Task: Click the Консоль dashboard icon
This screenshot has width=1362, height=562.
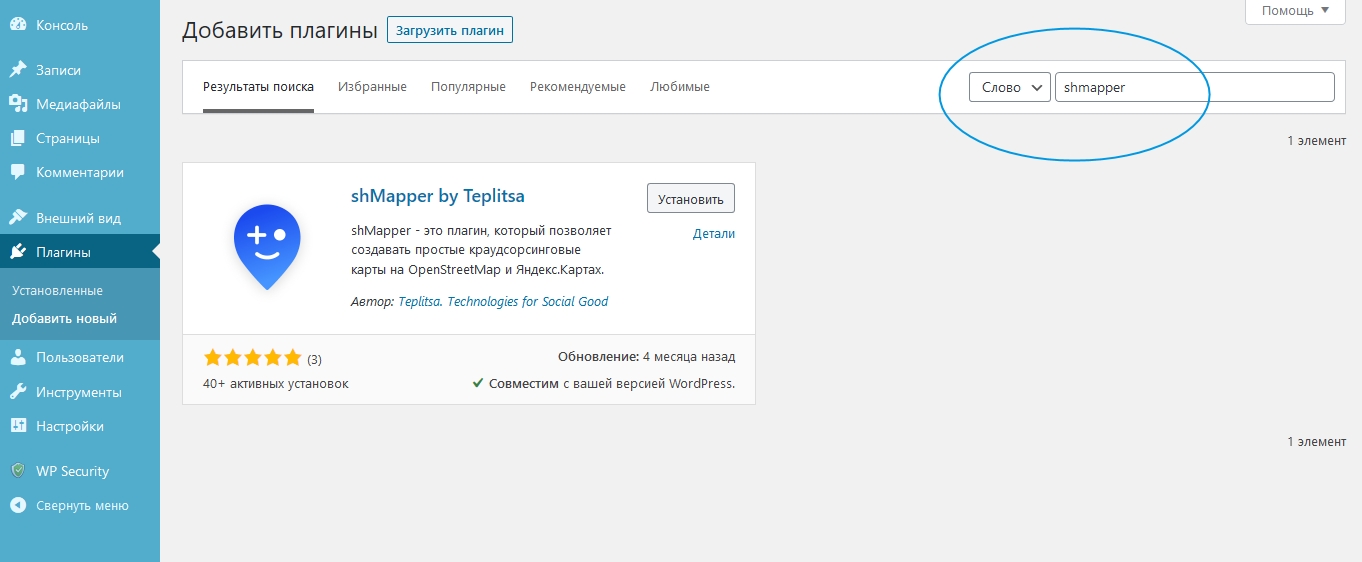Action: click(x=18, y=25)
